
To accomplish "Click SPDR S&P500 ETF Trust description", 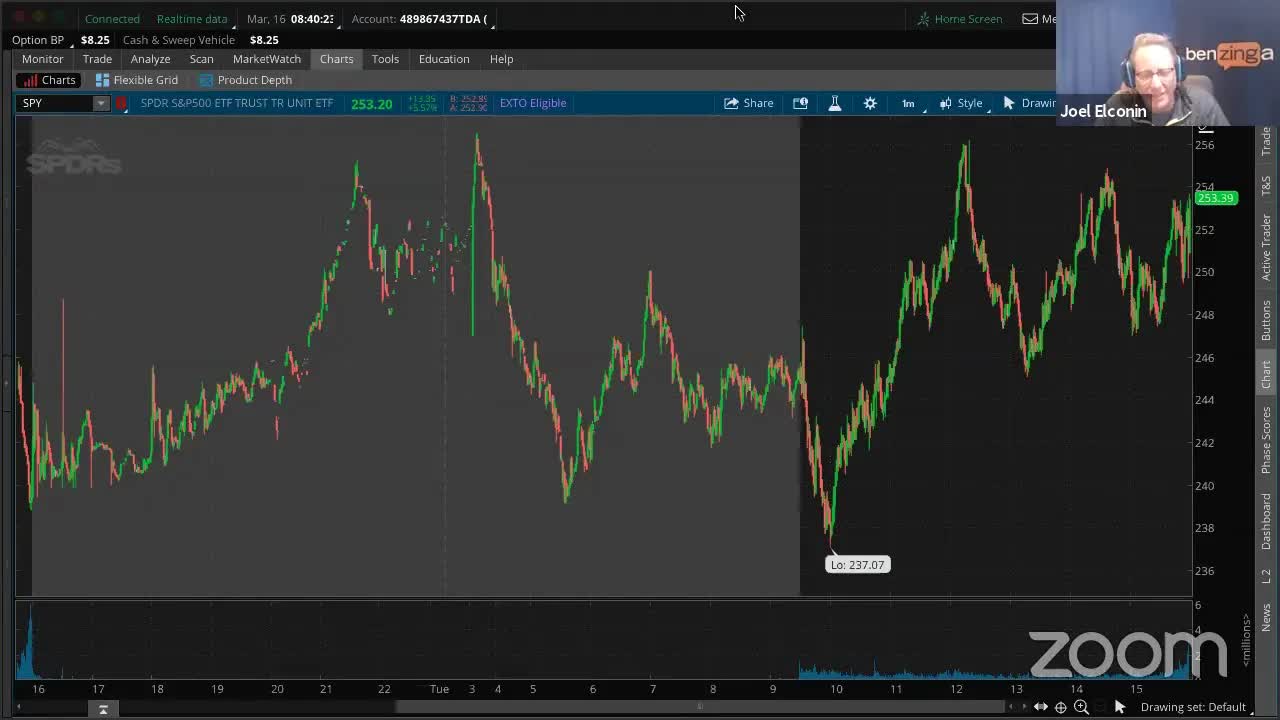I will [x=237, y=103].
